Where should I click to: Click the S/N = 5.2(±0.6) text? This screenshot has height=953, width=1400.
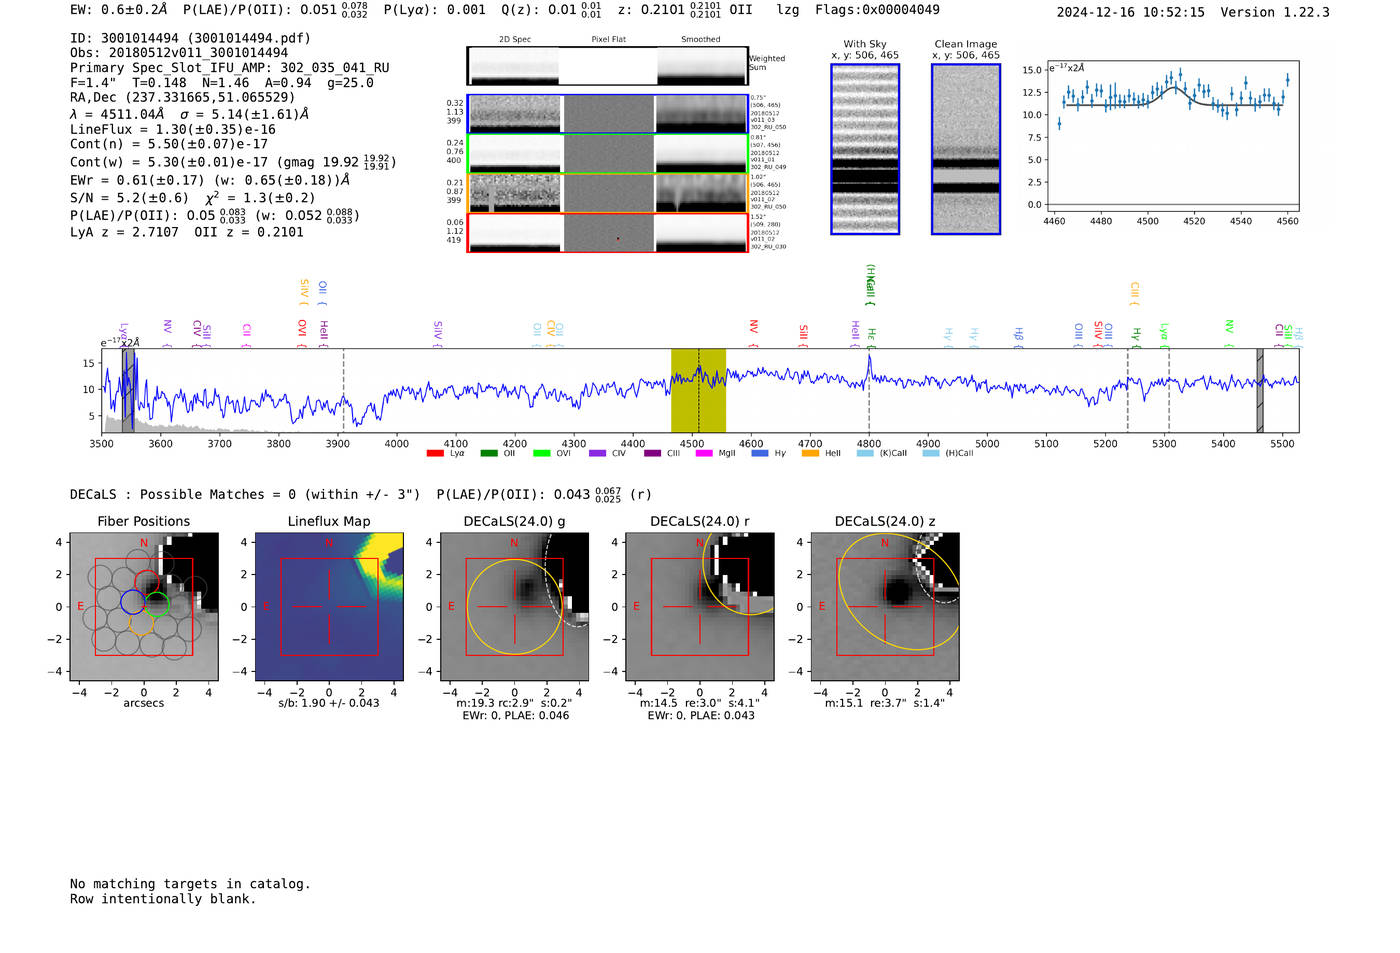[x=129, y=198]
